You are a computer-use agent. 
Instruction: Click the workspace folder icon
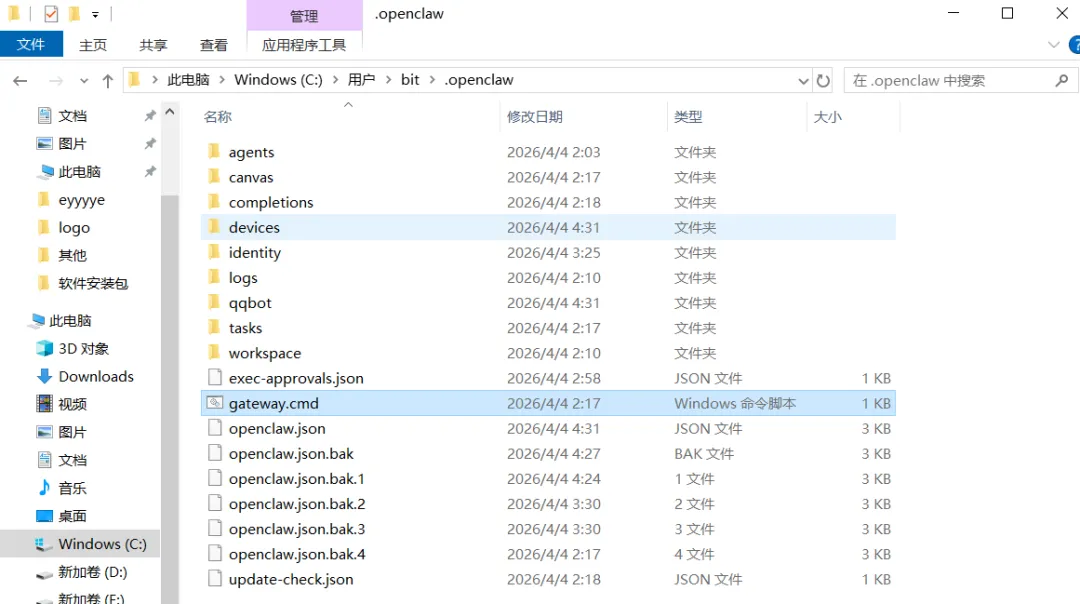214,353
